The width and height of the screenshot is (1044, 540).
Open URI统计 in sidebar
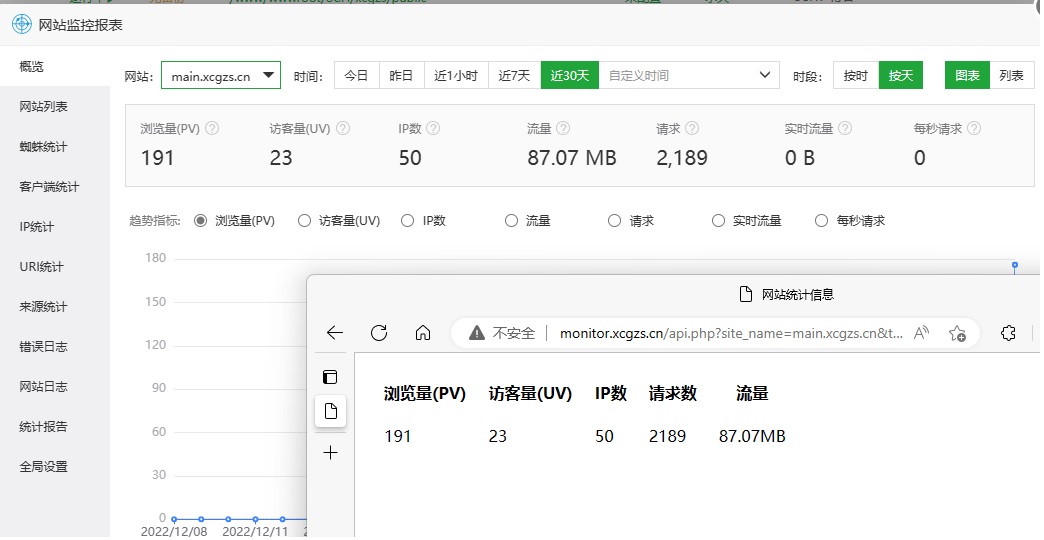pos(55,266)
